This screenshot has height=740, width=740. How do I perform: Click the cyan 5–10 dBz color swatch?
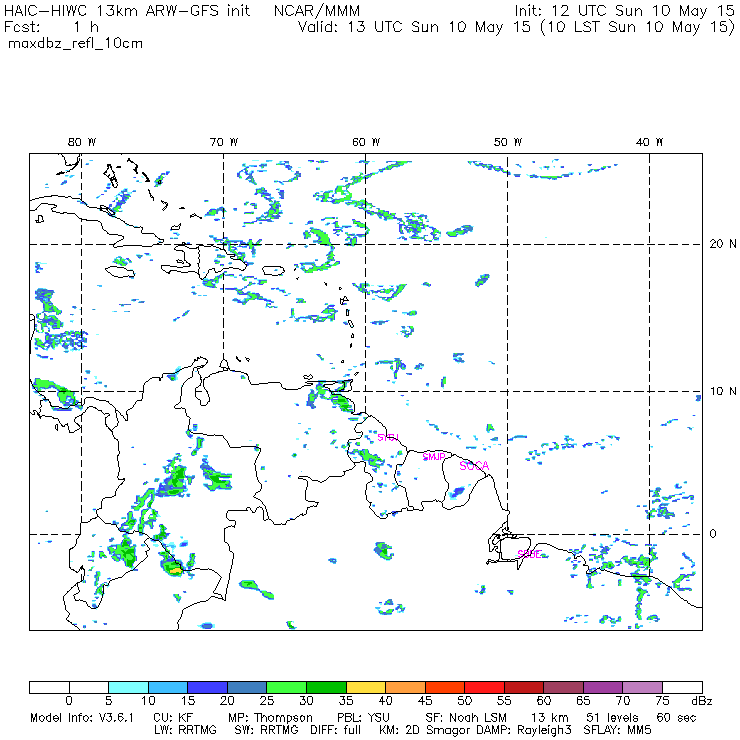click(x=128, y=687)
